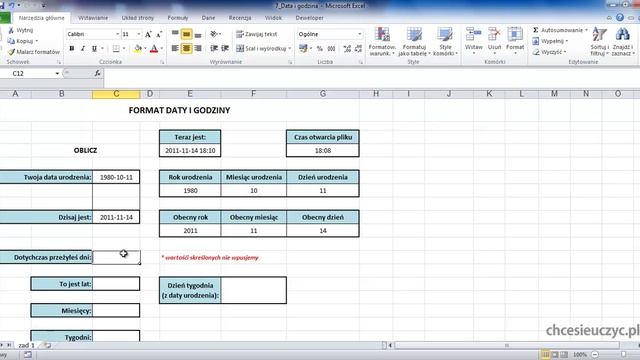Open Style komórki gallery
This screenshot has height=360, width=640.
[445, 41]
